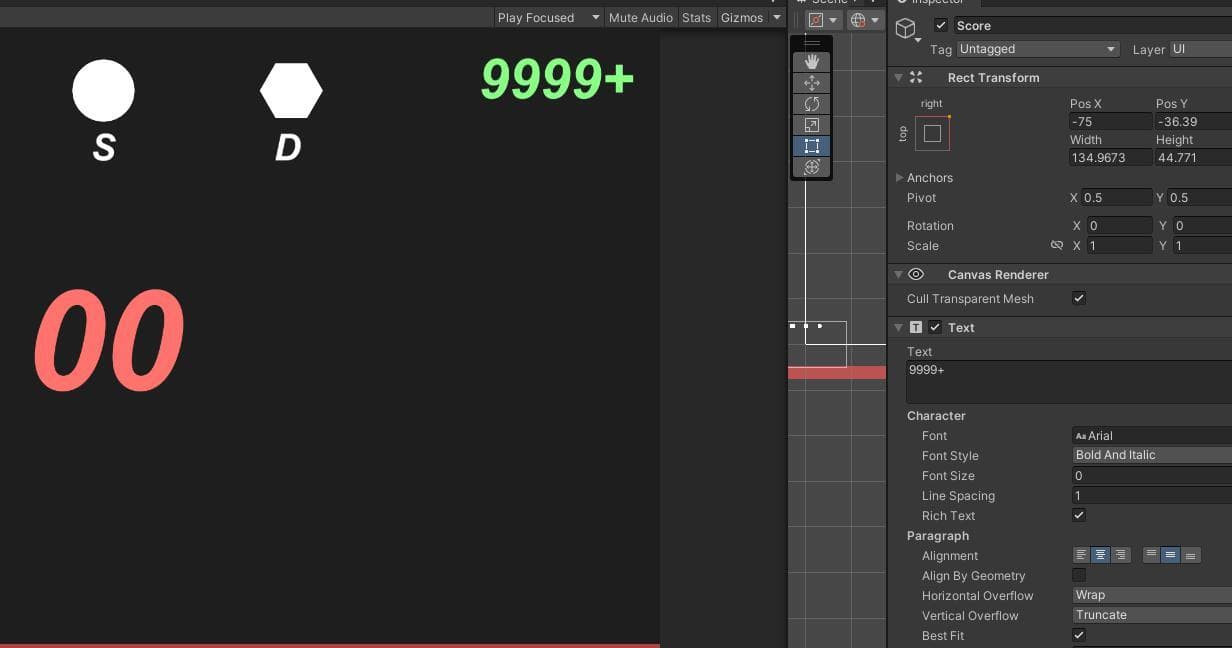Toggle the Rich Text checkbox
This screenshot has width=1232, height=648.
coord(1079,515)
